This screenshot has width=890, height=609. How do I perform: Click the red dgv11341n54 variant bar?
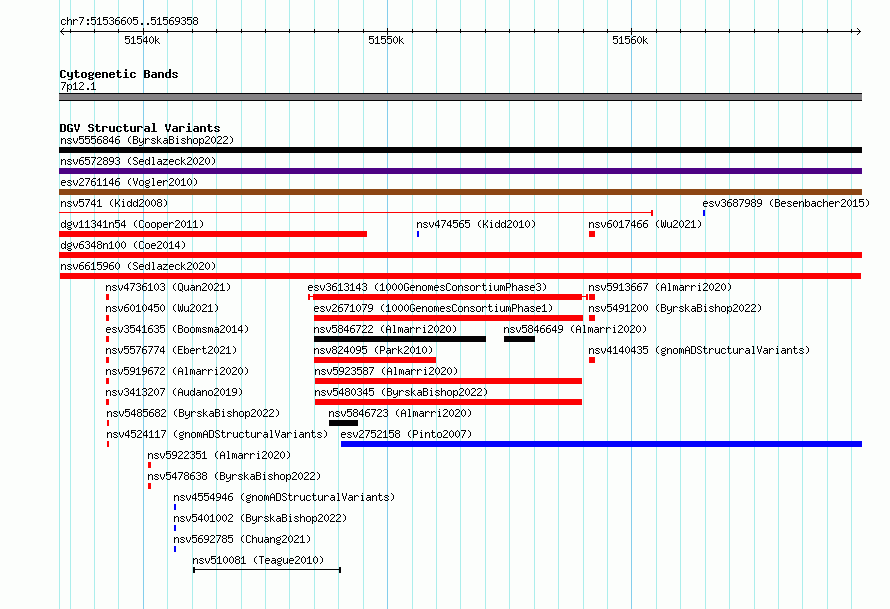pyautogui.click(x=213, y=234)
